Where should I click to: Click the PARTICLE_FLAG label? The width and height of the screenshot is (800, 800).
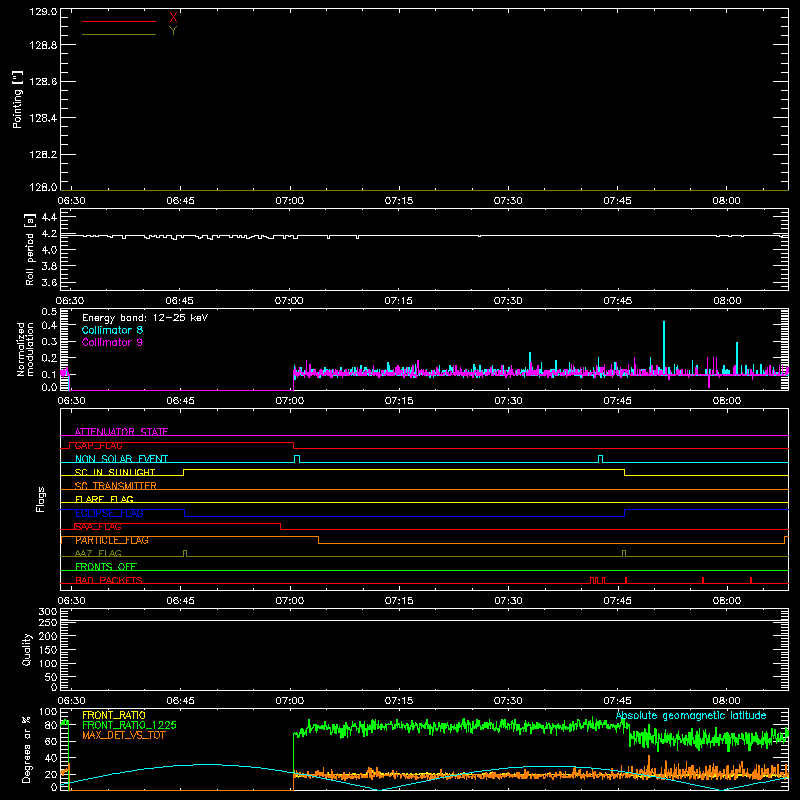[x=112, y=540]
